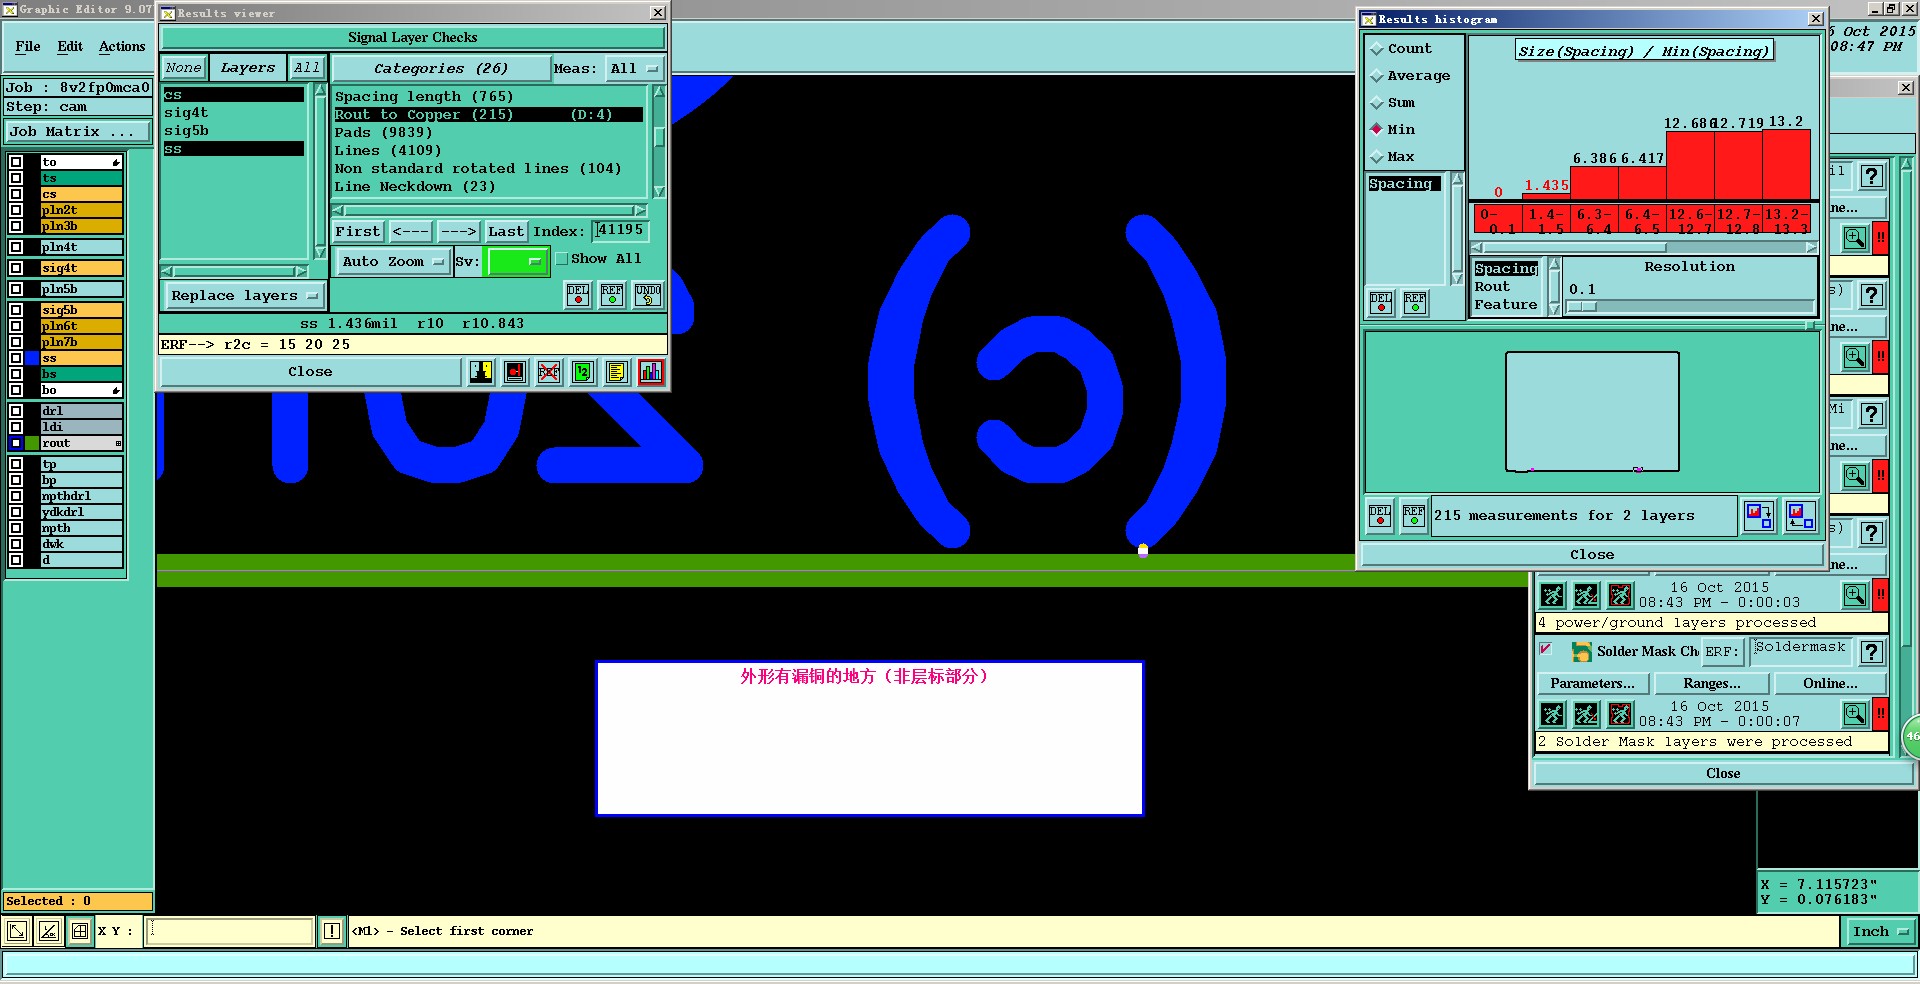Click the green color swatch of rout layer

32,443
